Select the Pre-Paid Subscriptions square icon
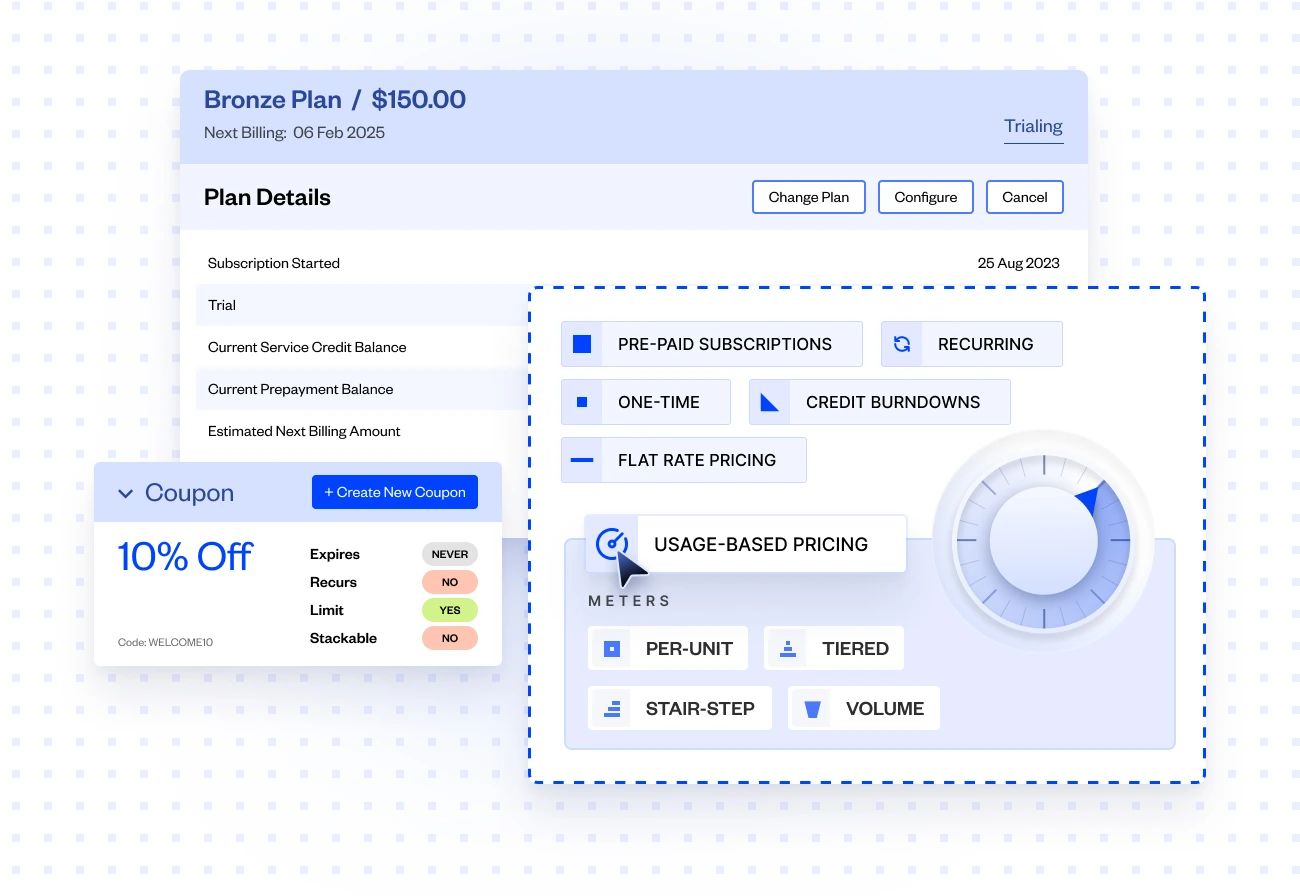The image size is (1300, 896). tap(581, 343)
